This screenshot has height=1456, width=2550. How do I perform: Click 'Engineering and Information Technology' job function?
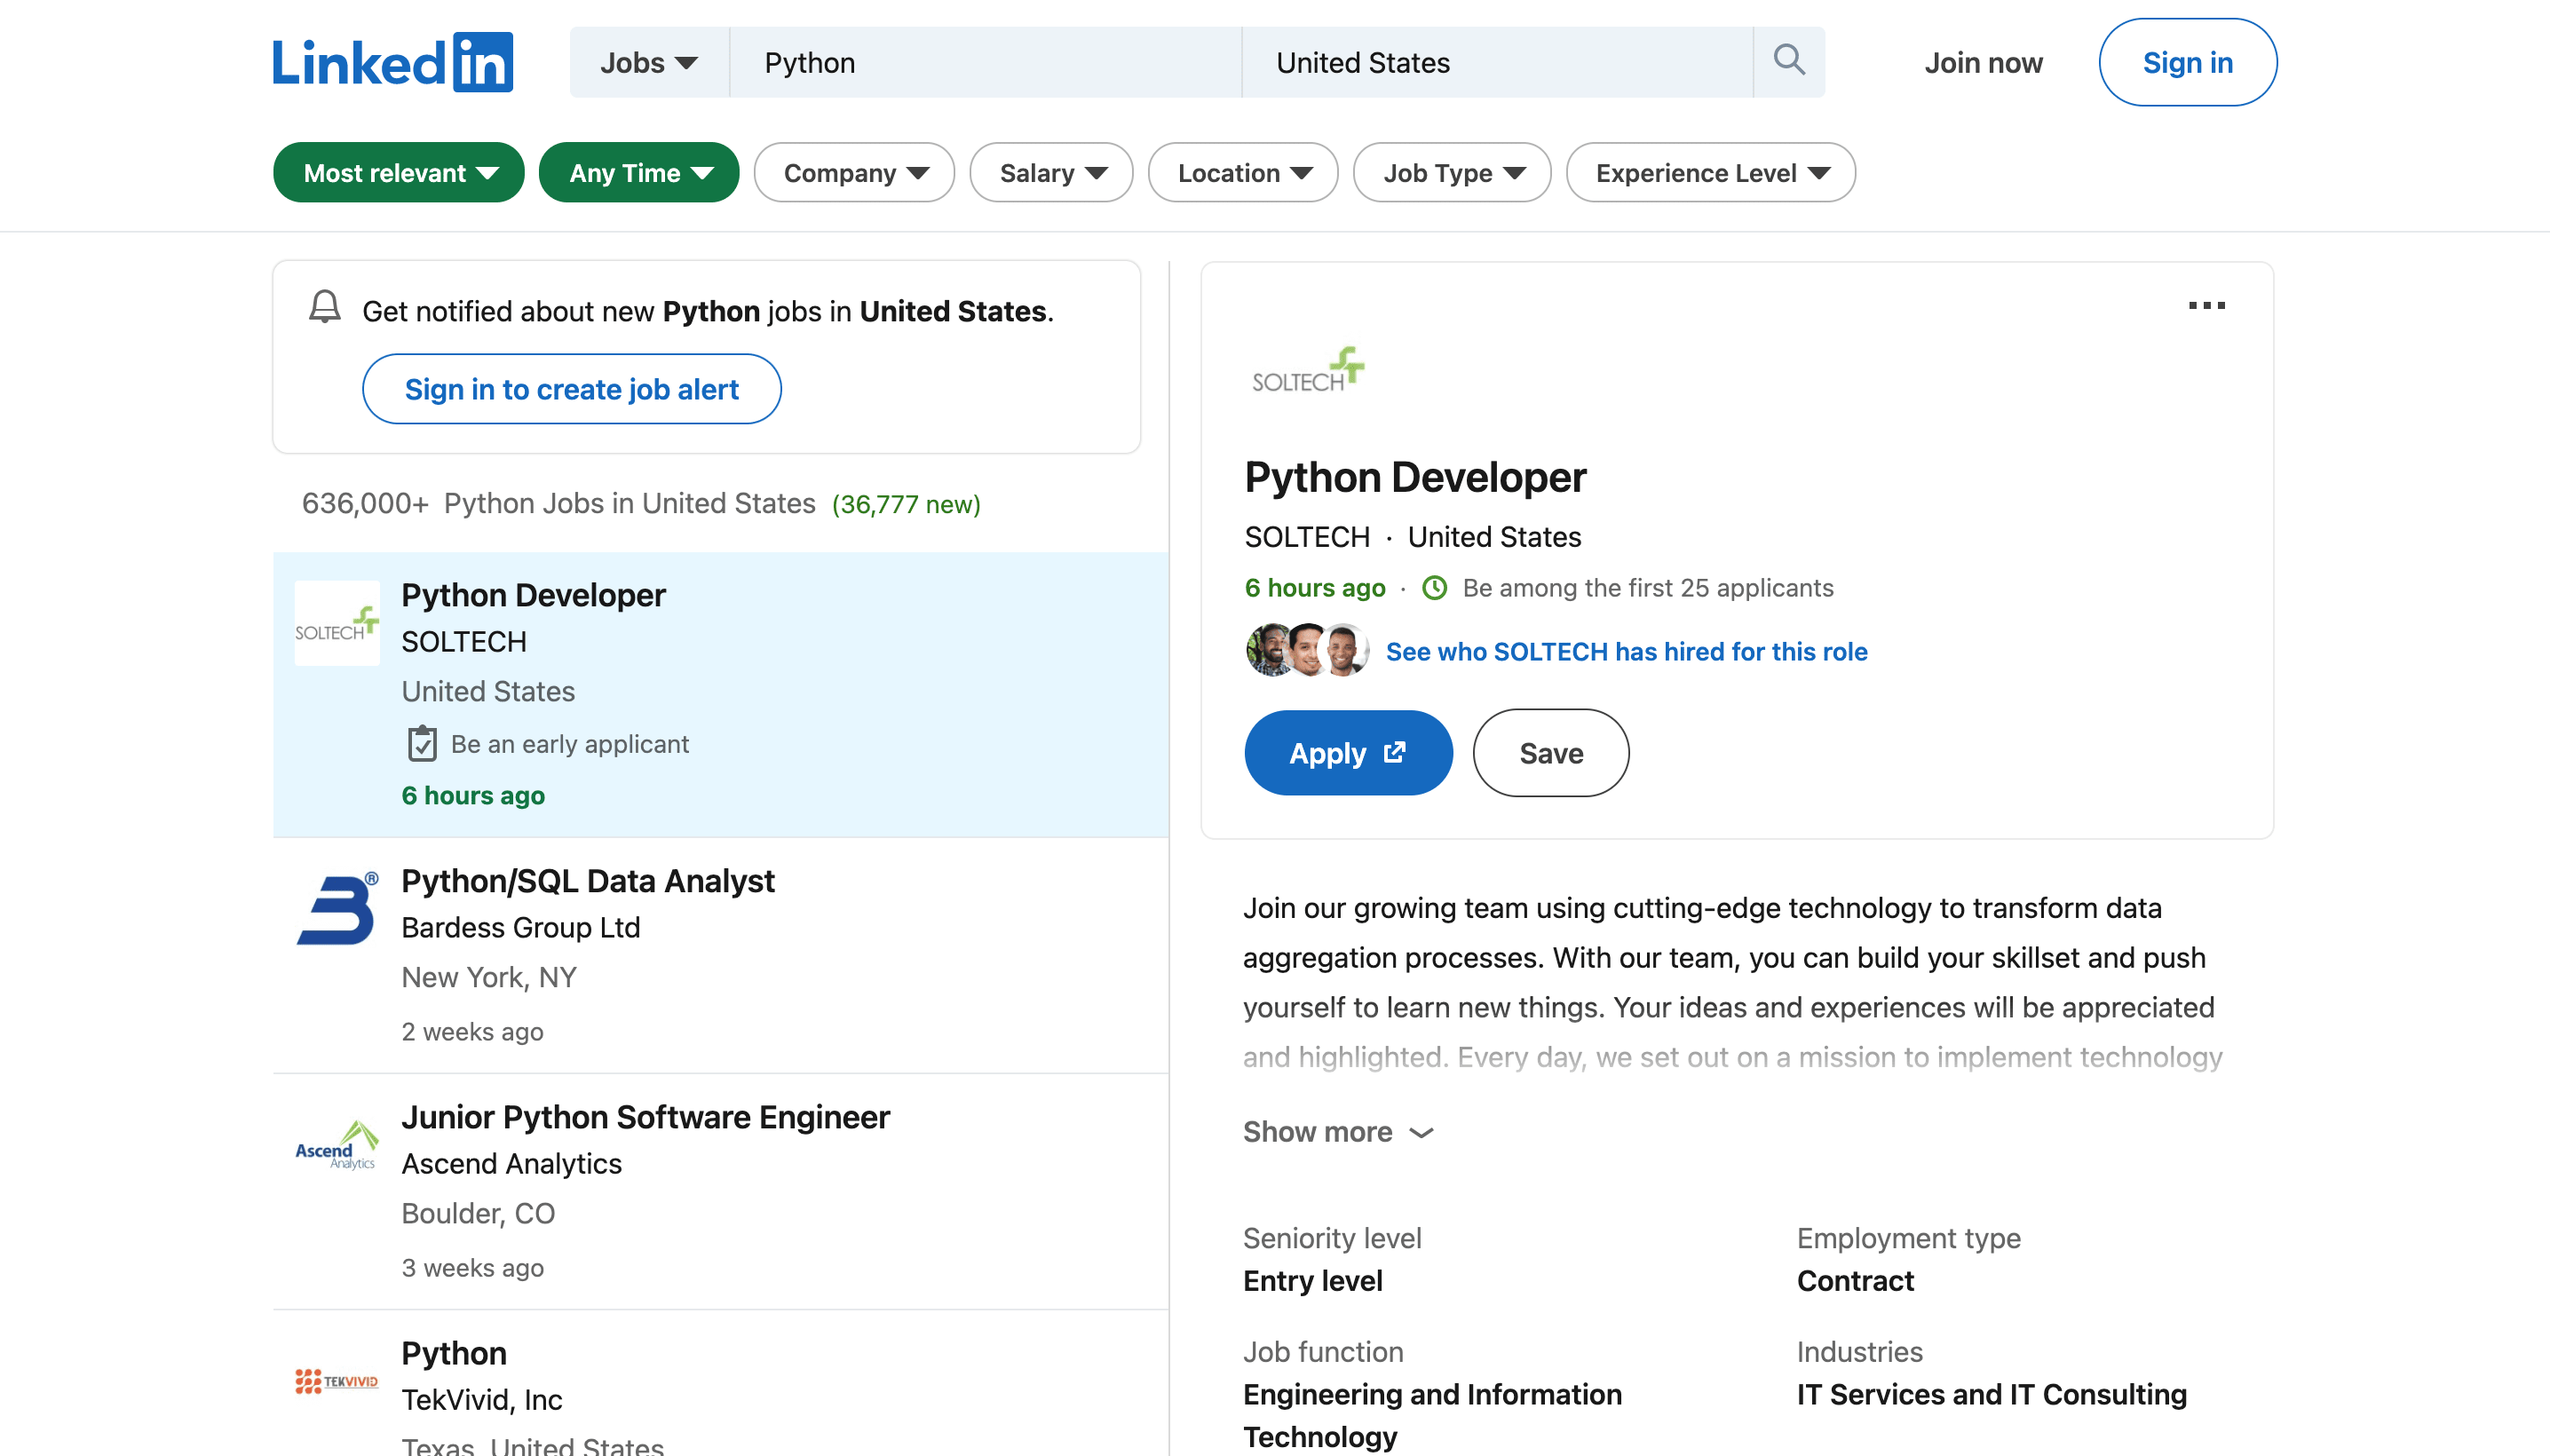click(1432, 1414)
